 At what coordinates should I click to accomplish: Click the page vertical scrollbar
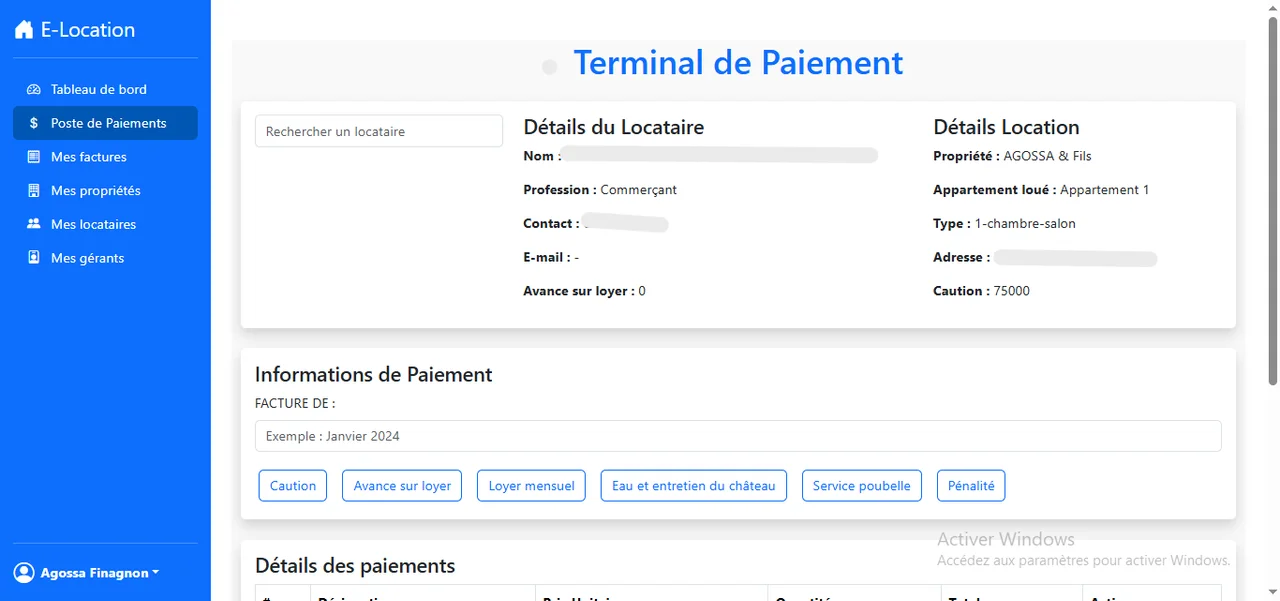pos(1273,200)
